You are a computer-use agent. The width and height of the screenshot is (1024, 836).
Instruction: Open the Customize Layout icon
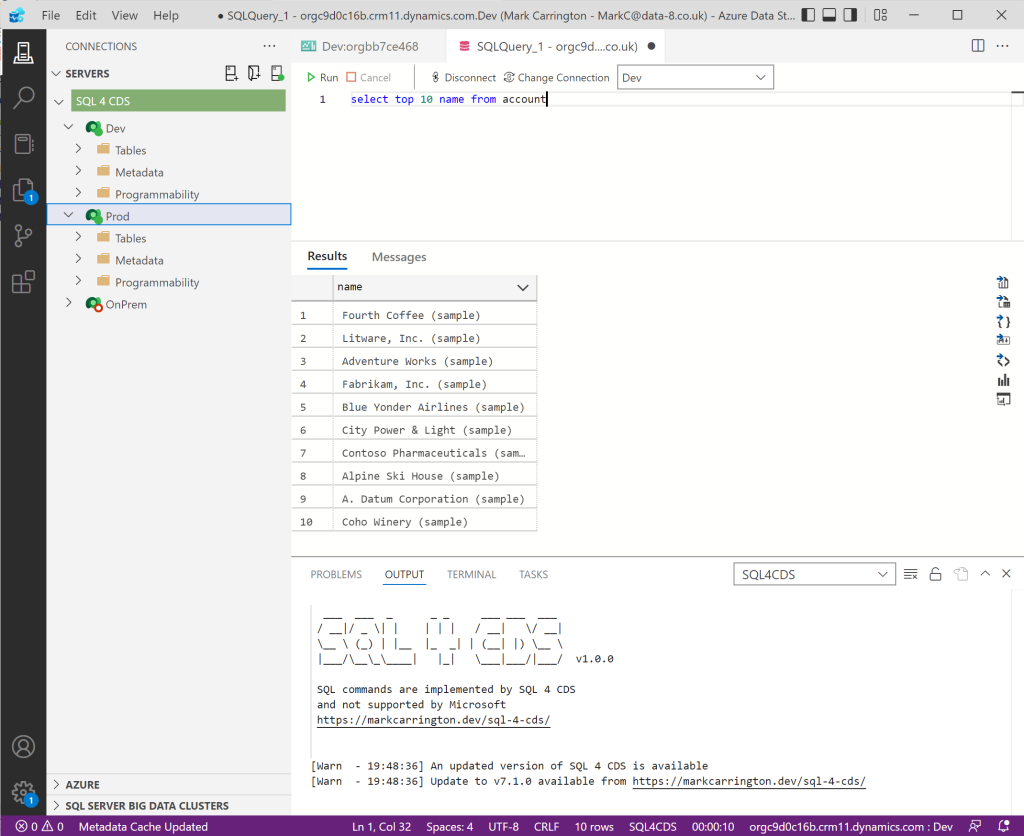coord(880,15)
